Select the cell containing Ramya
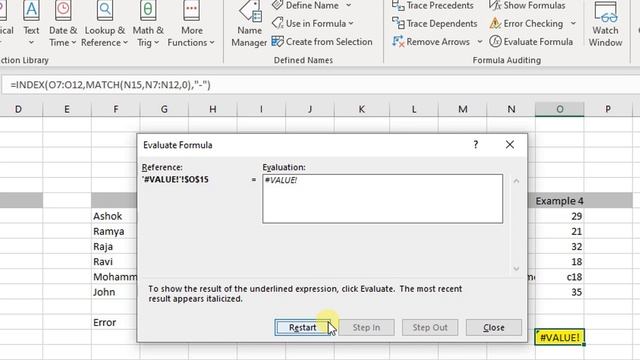 pyautogui.click(x=115, y=231)
